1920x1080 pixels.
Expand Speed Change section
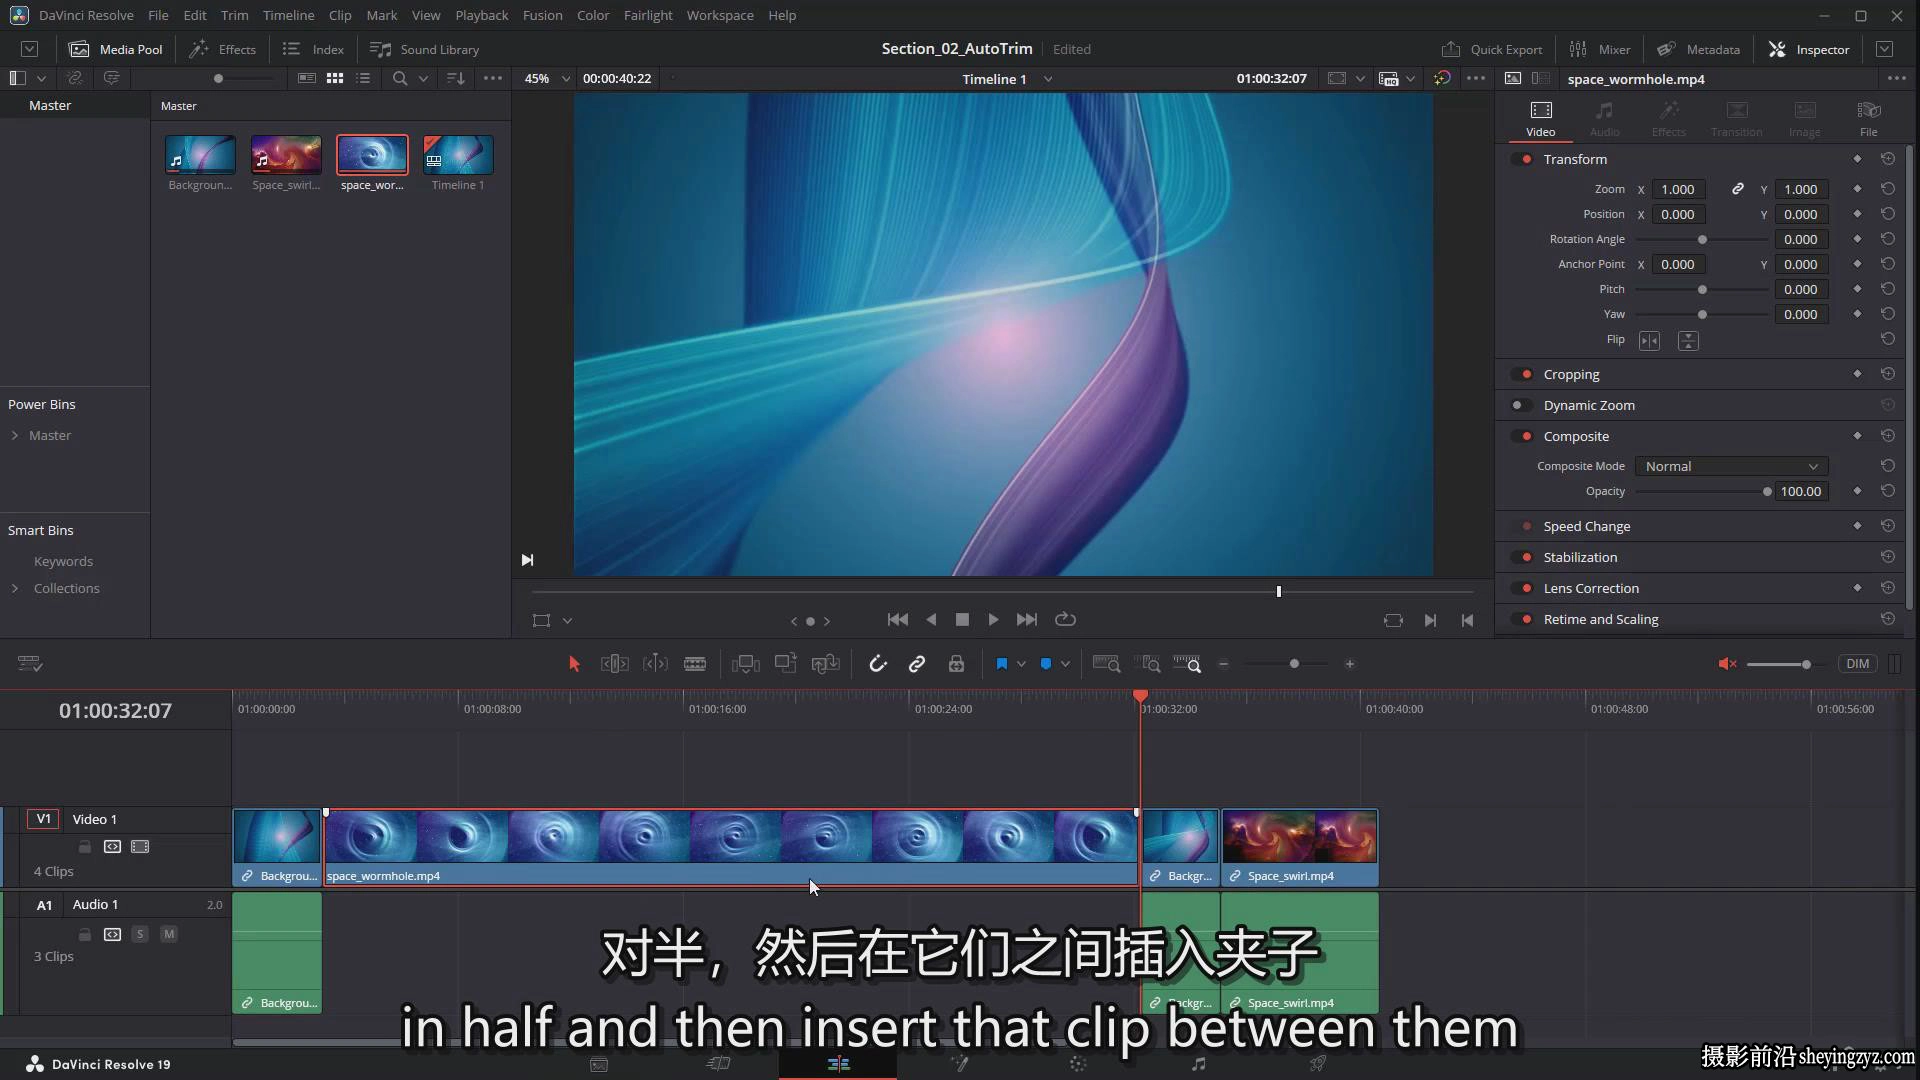1587,526
